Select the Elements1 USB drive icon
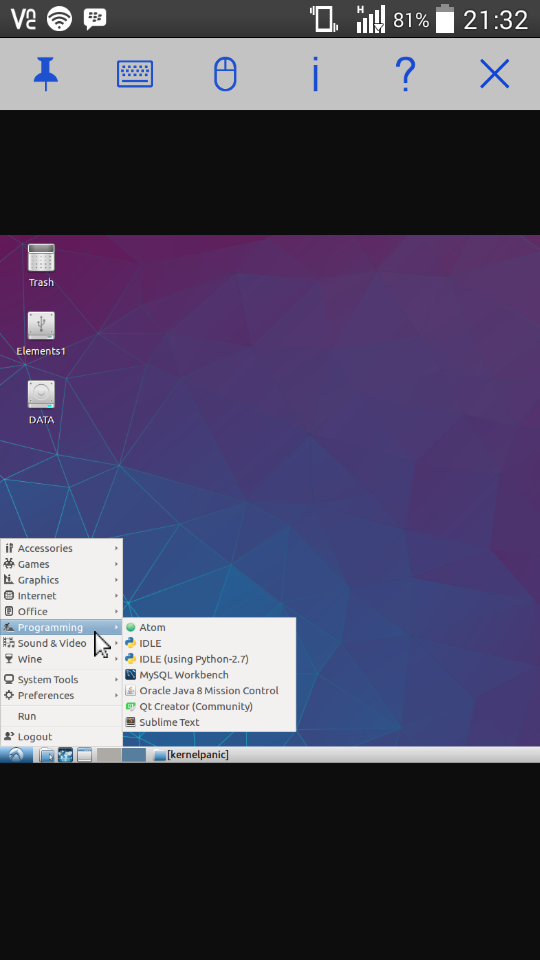 [41, 334]
